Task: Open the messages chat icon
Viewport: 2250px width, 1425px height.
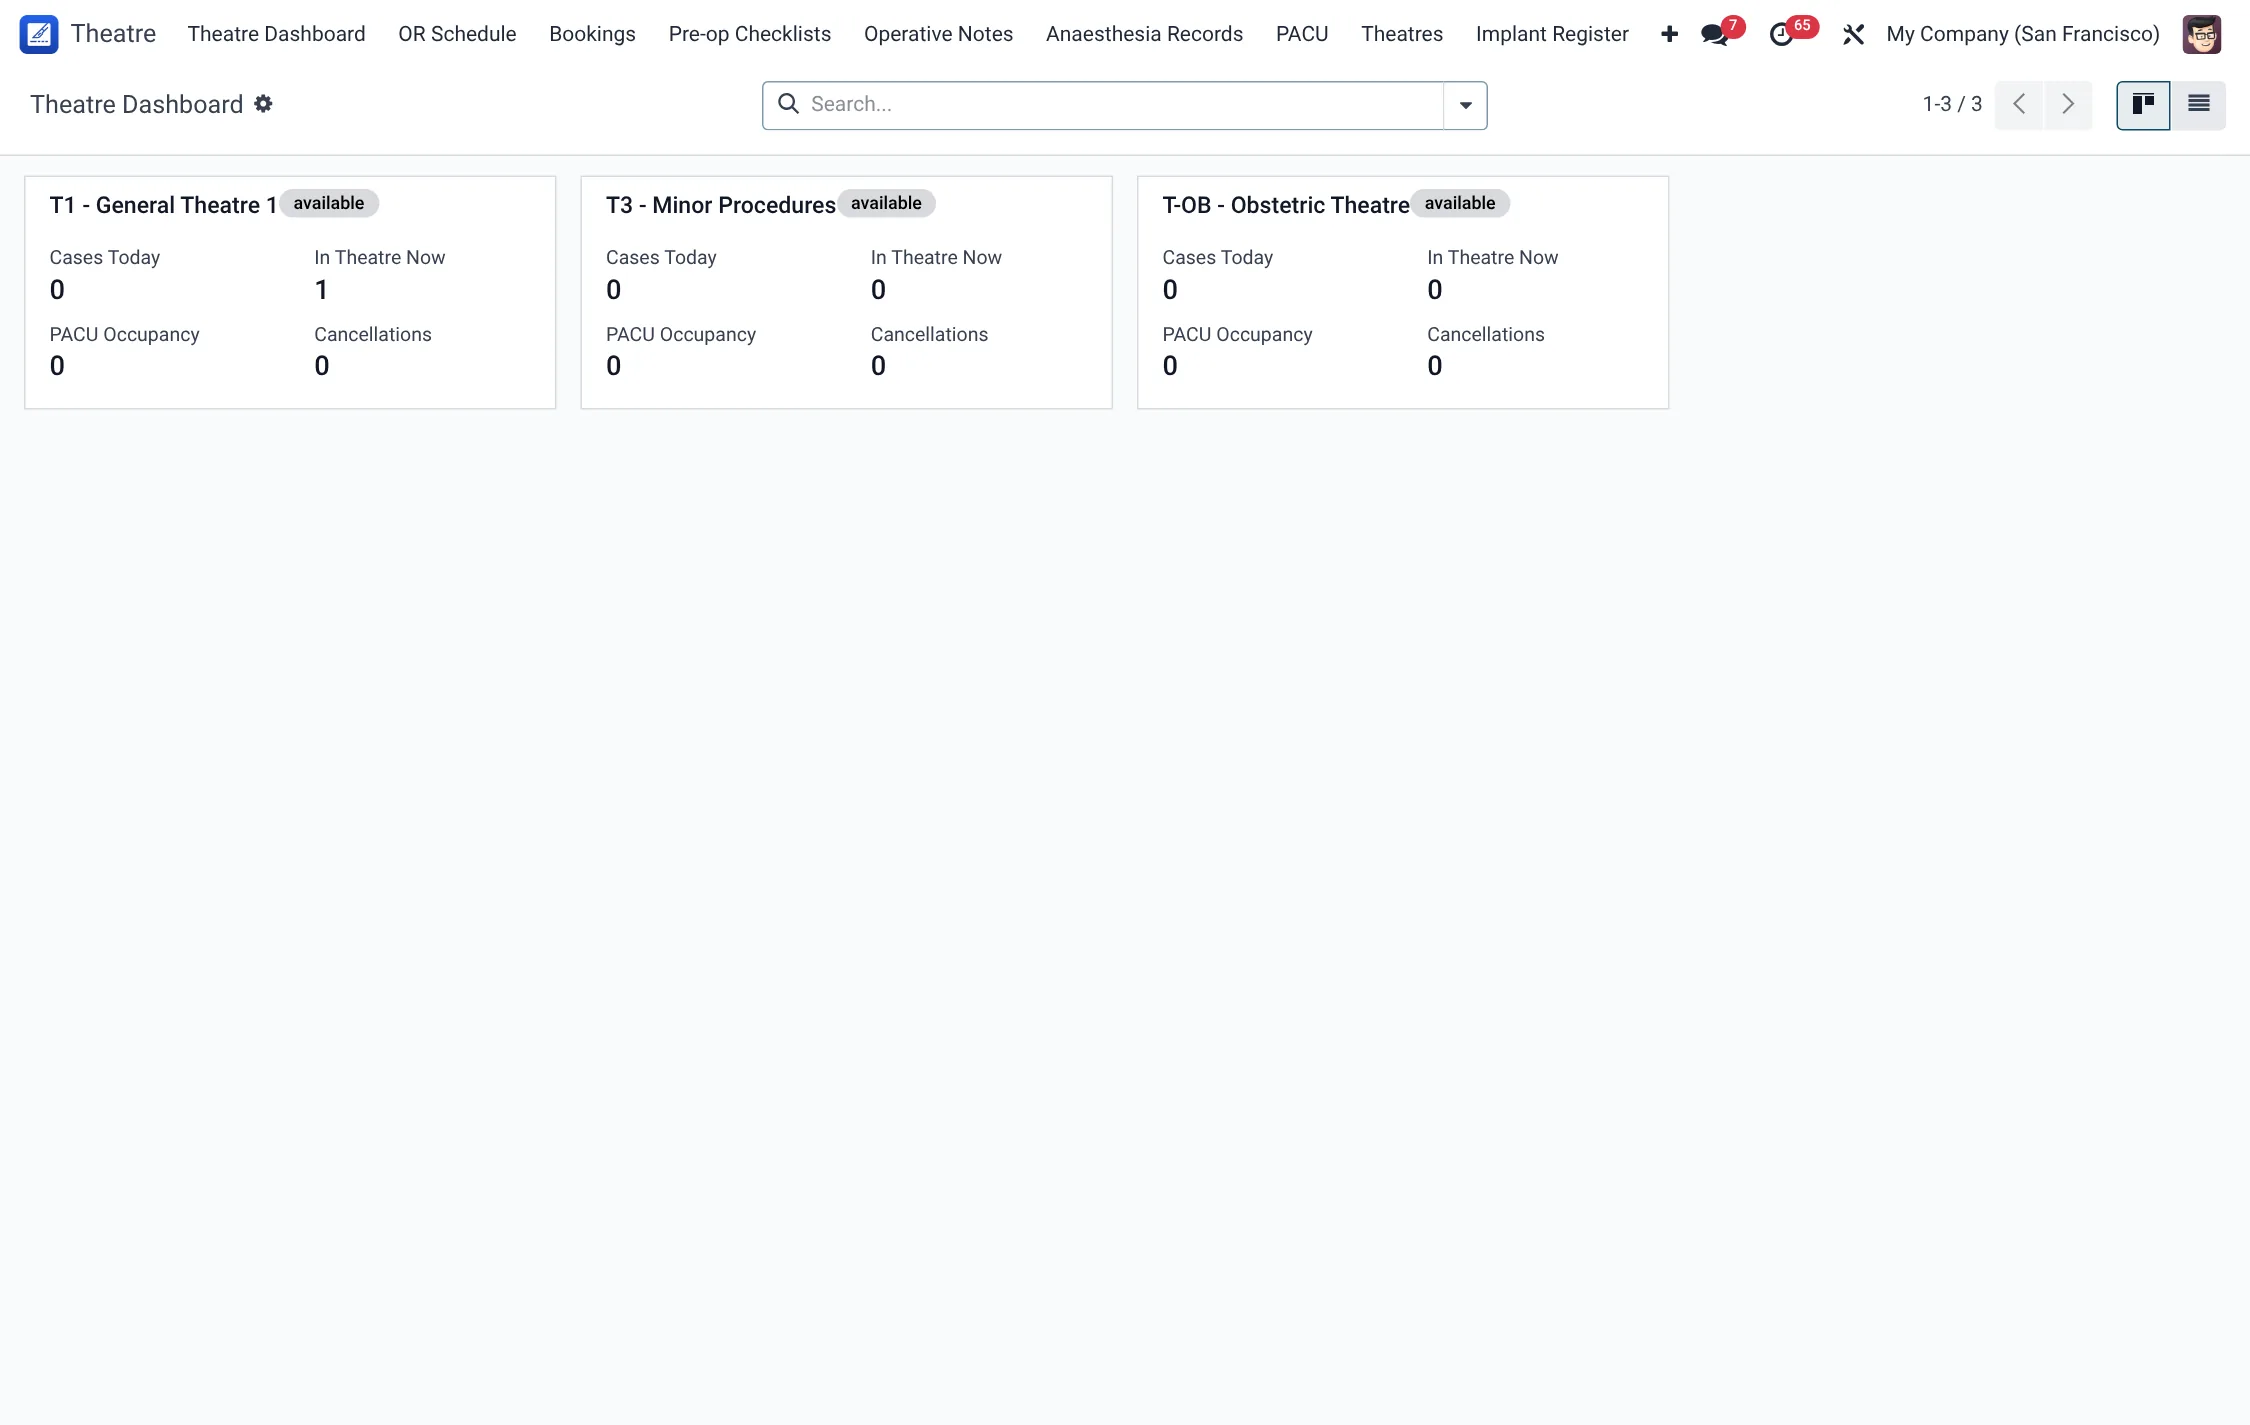Action: (x=1715, y=35)
